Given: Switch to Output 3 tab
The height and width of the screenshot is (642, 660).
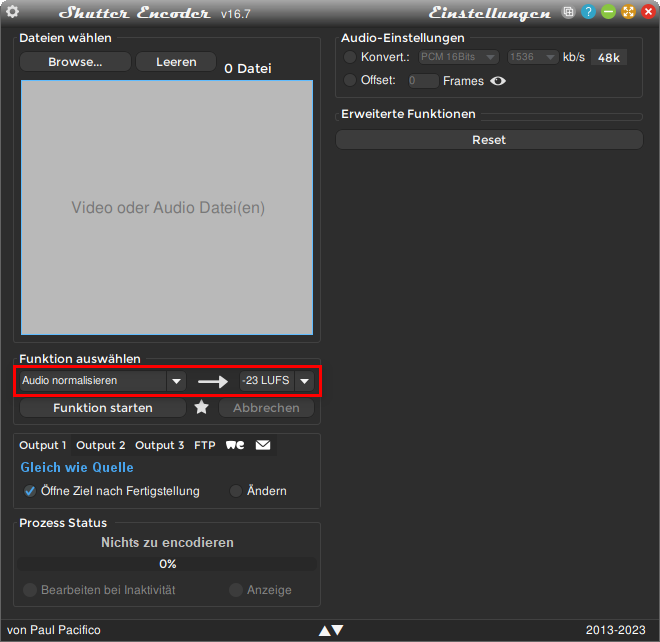Looking at the screenshot, I should pos(160,445).
